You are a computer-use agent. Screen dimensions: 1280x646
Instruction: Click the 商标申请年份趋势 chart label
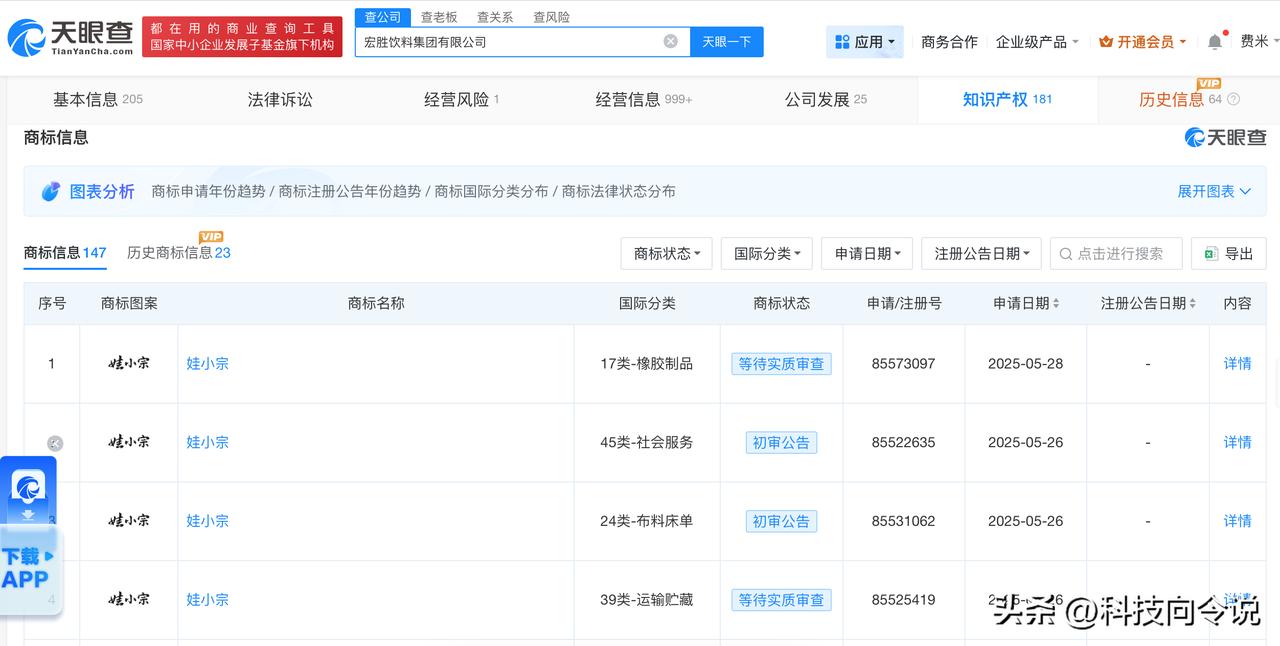pos(208,191)
